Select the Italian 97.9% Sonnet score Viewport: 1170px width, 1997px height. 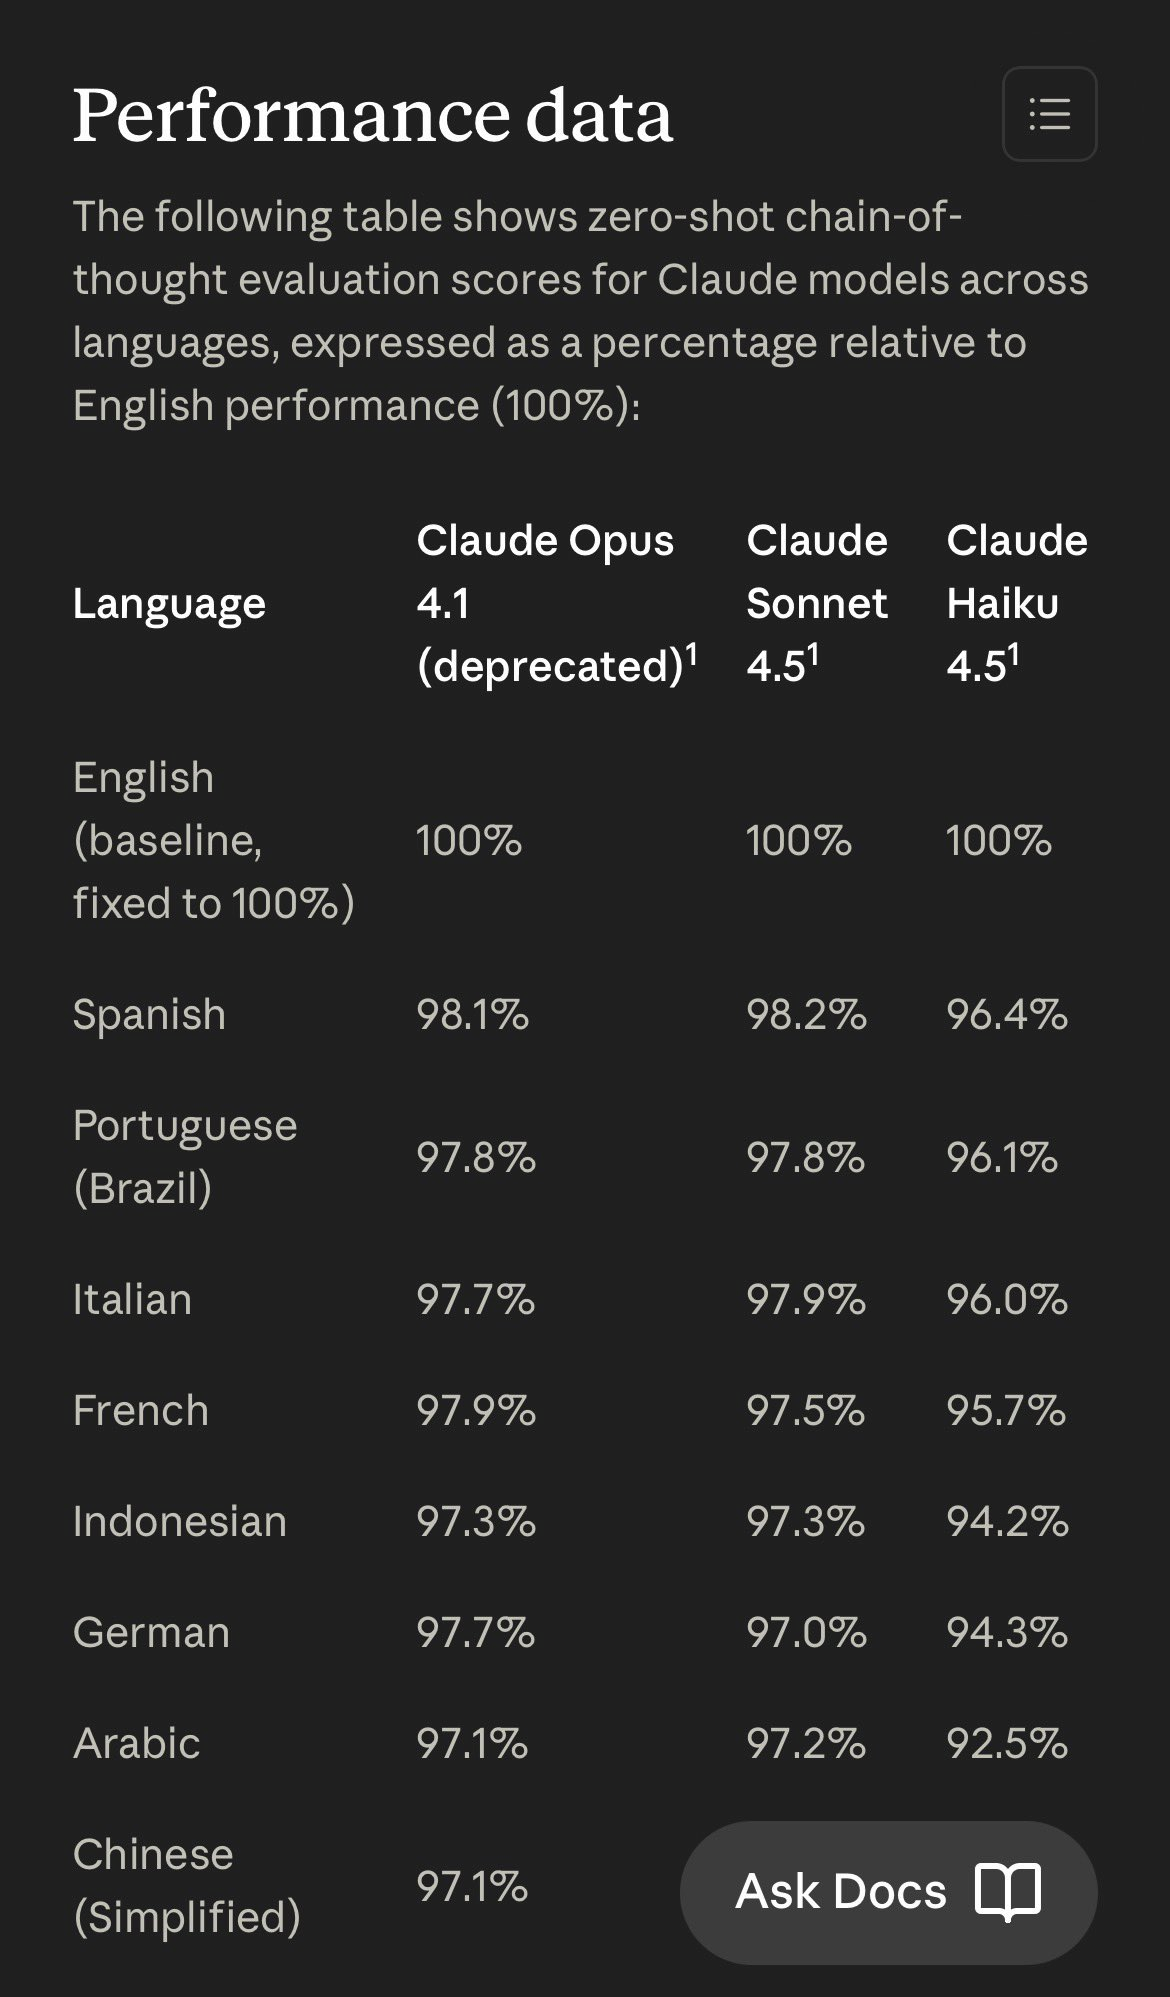click(x=806, y=1300)
